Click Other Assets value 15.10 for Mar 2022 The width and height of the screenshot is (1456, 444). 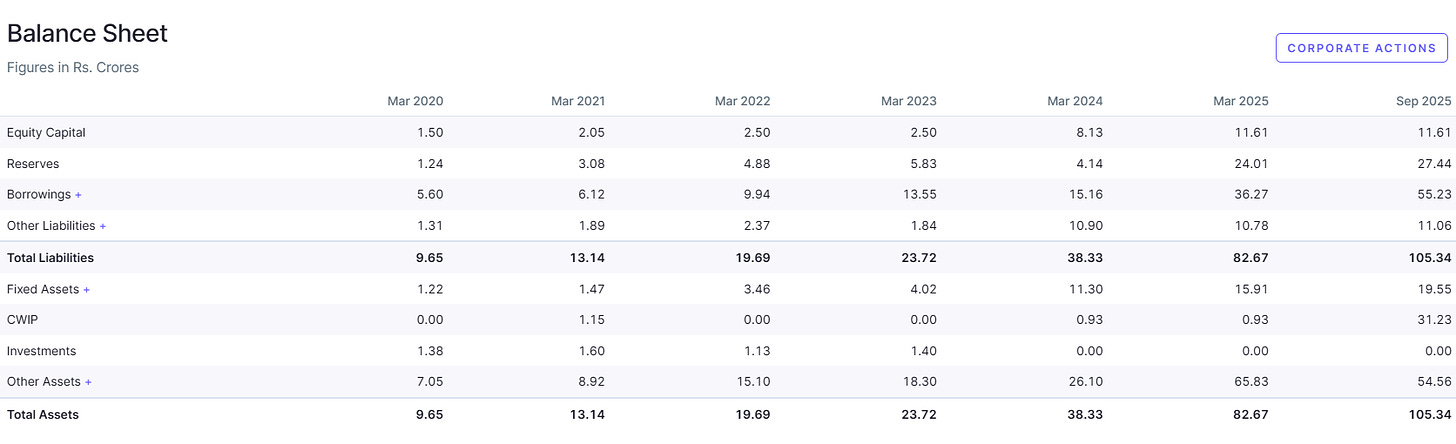coord(754,382)
